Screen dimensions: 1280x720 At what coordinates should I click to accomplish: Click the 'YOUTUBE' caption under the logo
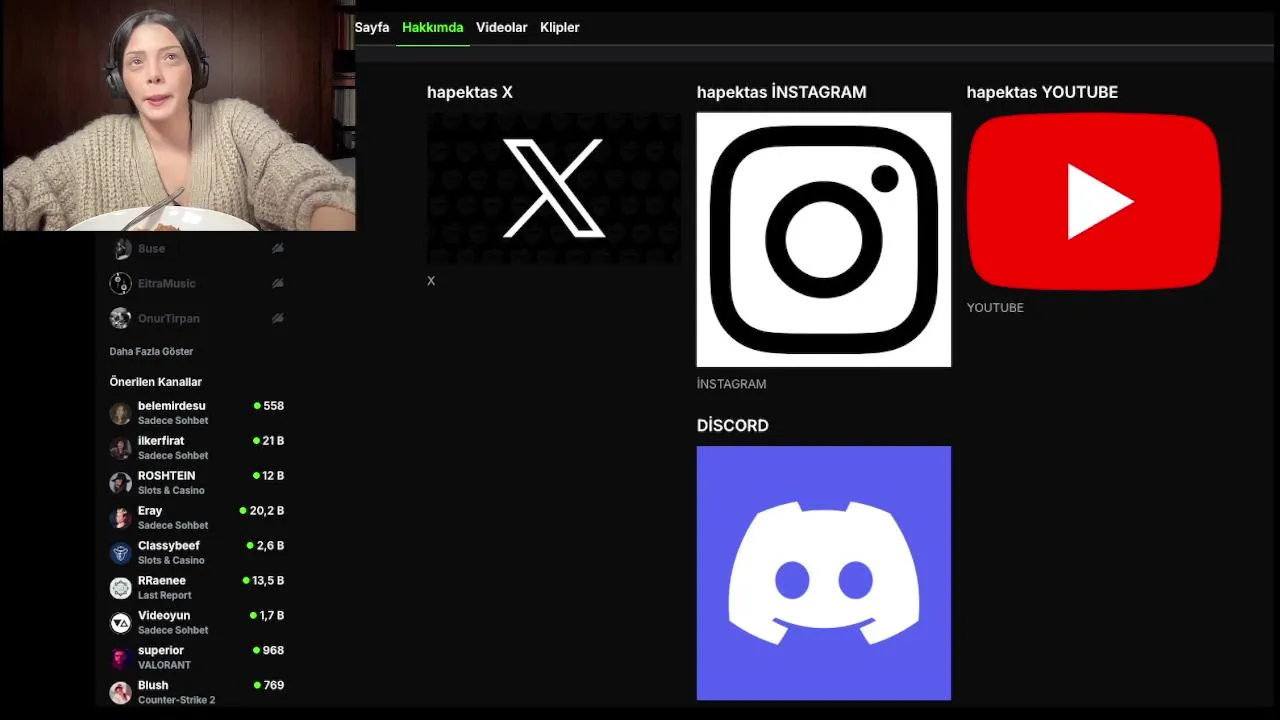tap(995, 308)
